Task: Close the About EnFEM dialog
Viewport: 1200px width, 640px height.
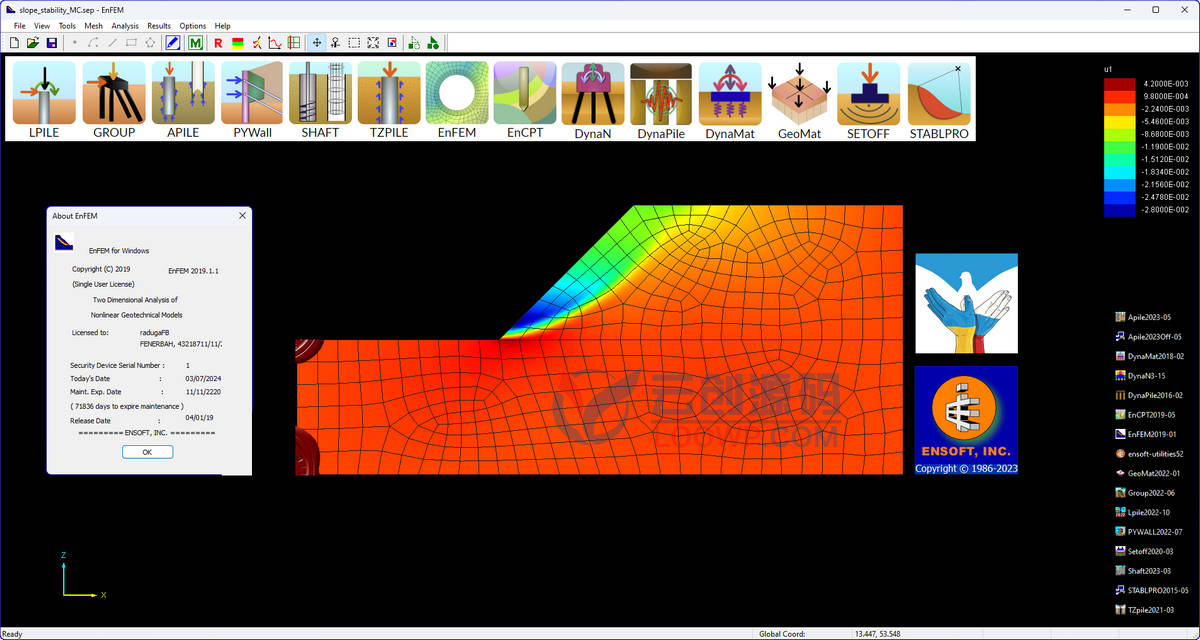Action: [x=242, y=215]
